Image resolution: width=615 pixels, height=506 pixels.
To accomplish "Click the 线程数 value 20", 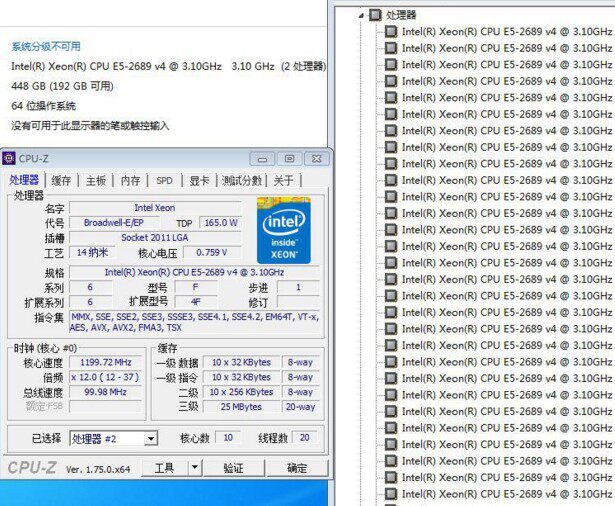I will pos(304,438).
